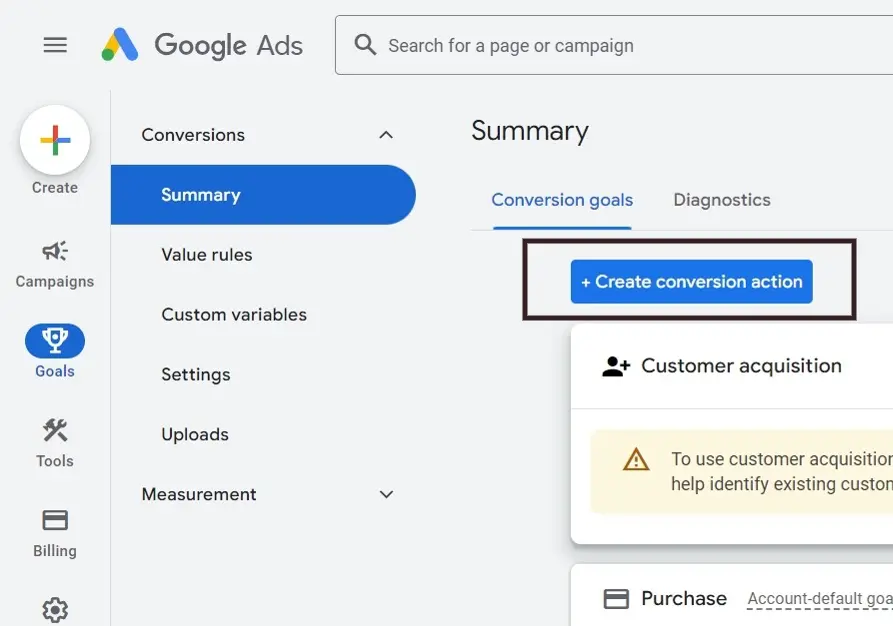Open the Tools wrench icon
The height and width of the screenshot is (626, 893).
click(55, 431)
